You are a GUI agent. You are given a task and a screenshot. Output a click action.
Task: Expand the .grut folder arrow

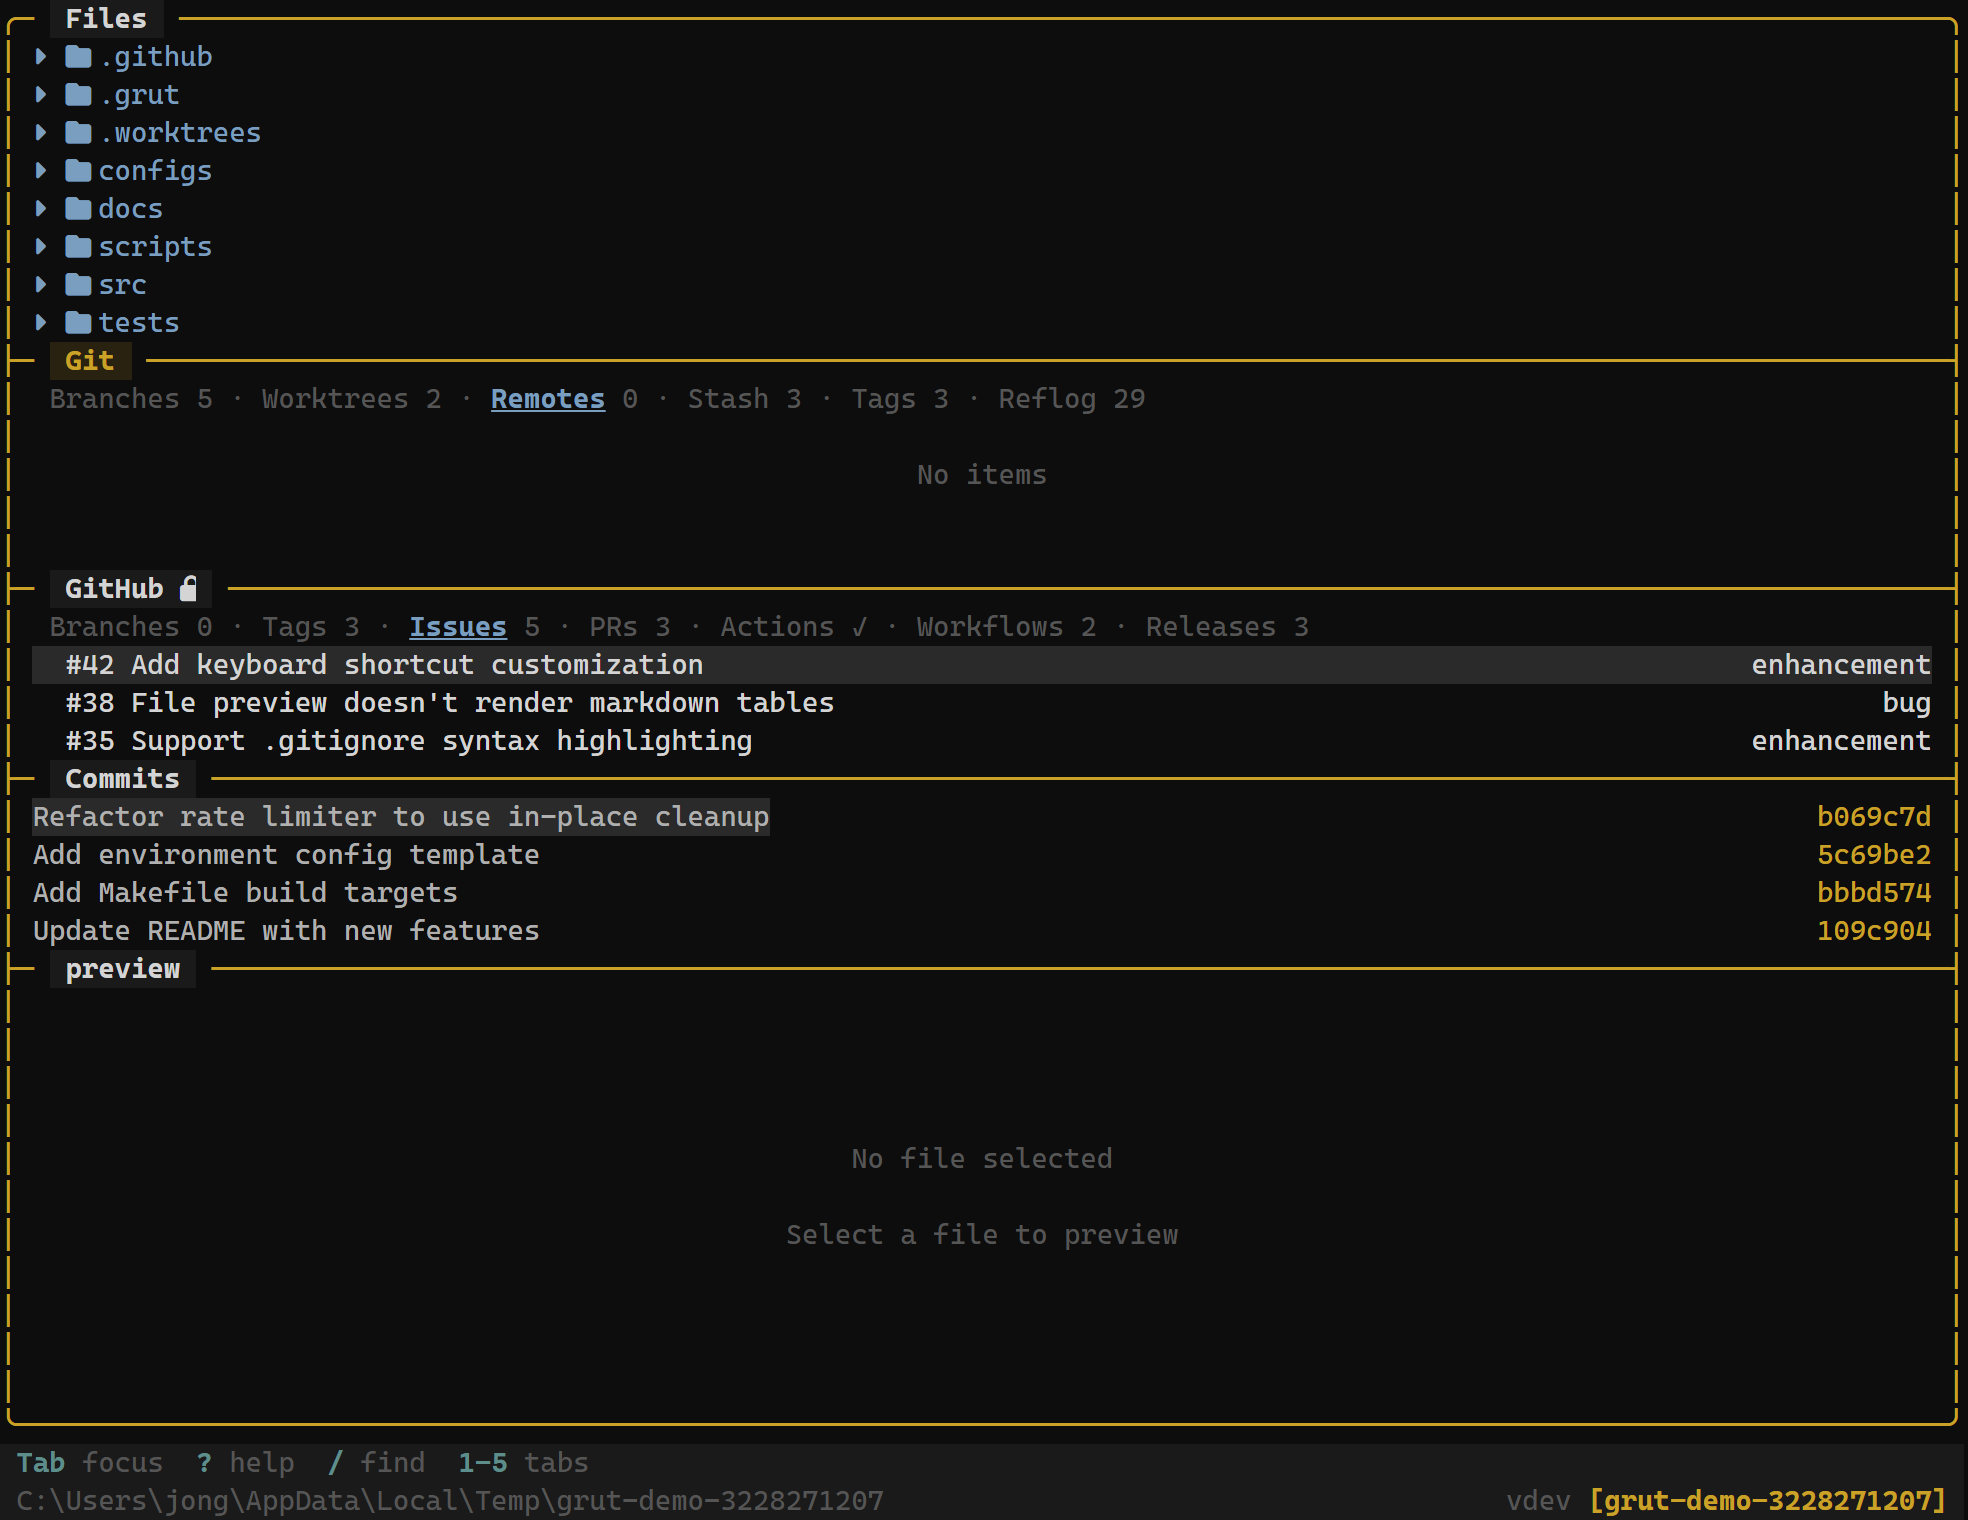[x=41, y=95]
